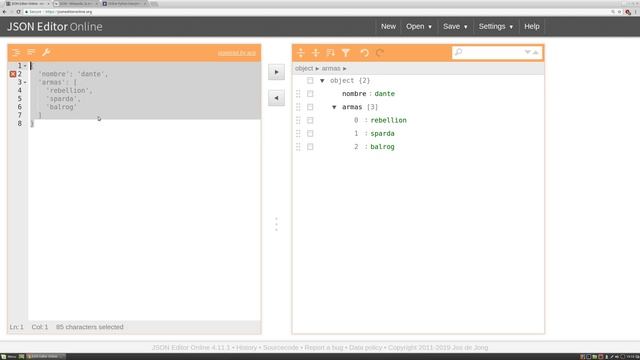Open drag handle menu of balrog row
Screen dimensions: 640x360
298,147
